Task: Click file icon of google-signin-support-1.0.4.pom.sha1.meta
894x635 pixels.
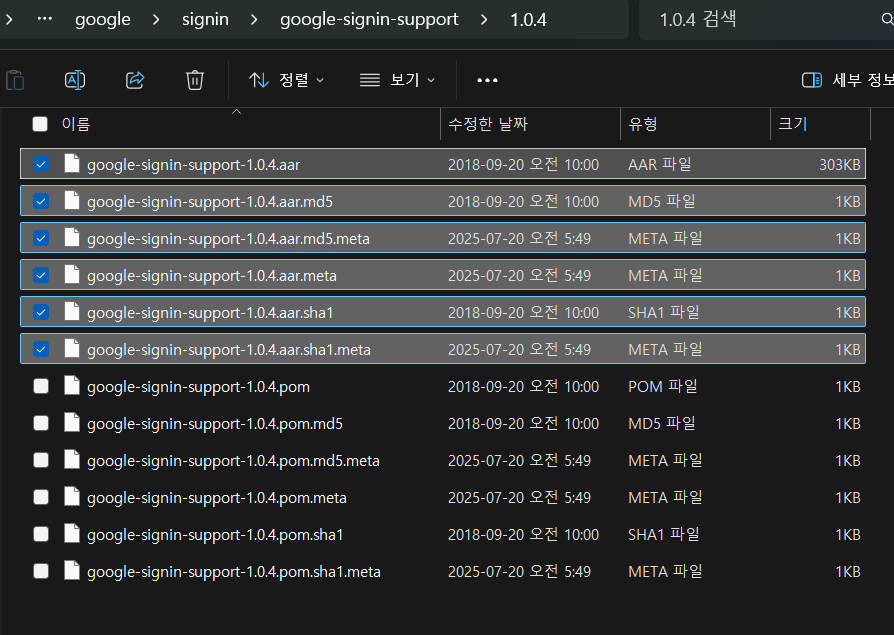Action: tap(72, 571)
